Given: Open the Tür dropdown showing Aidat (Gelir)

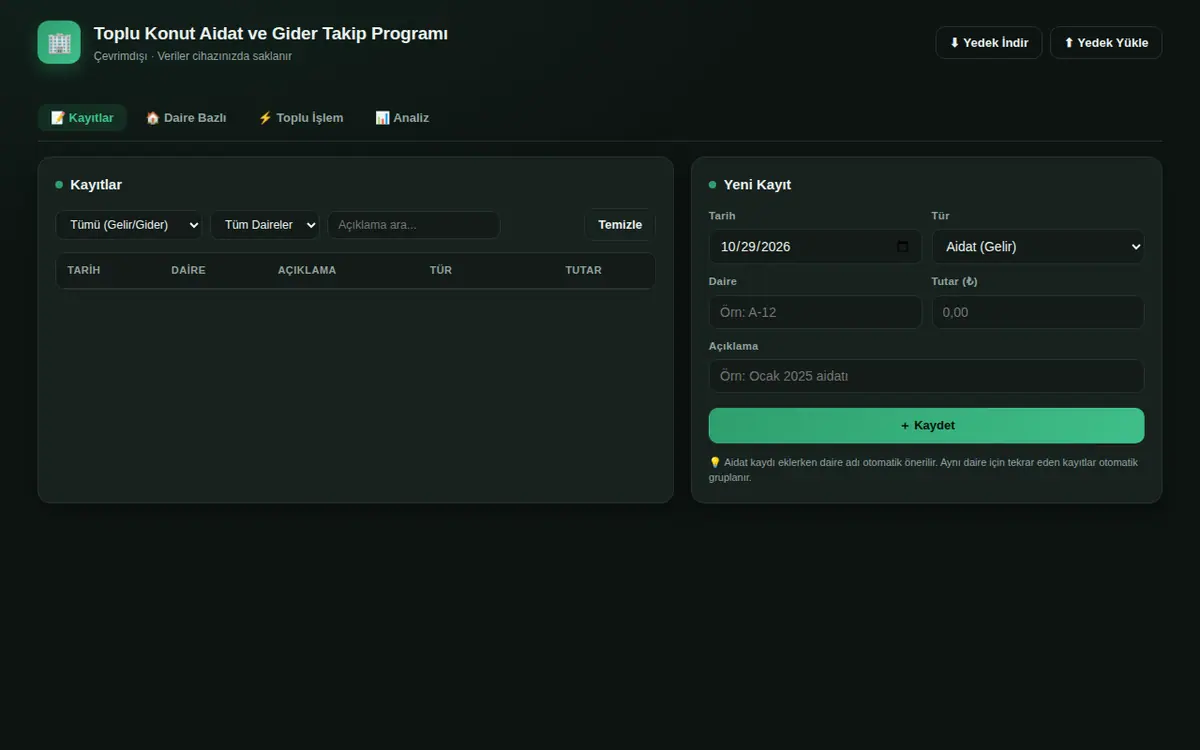Looking at the screenshot, I should point(1038,247).
